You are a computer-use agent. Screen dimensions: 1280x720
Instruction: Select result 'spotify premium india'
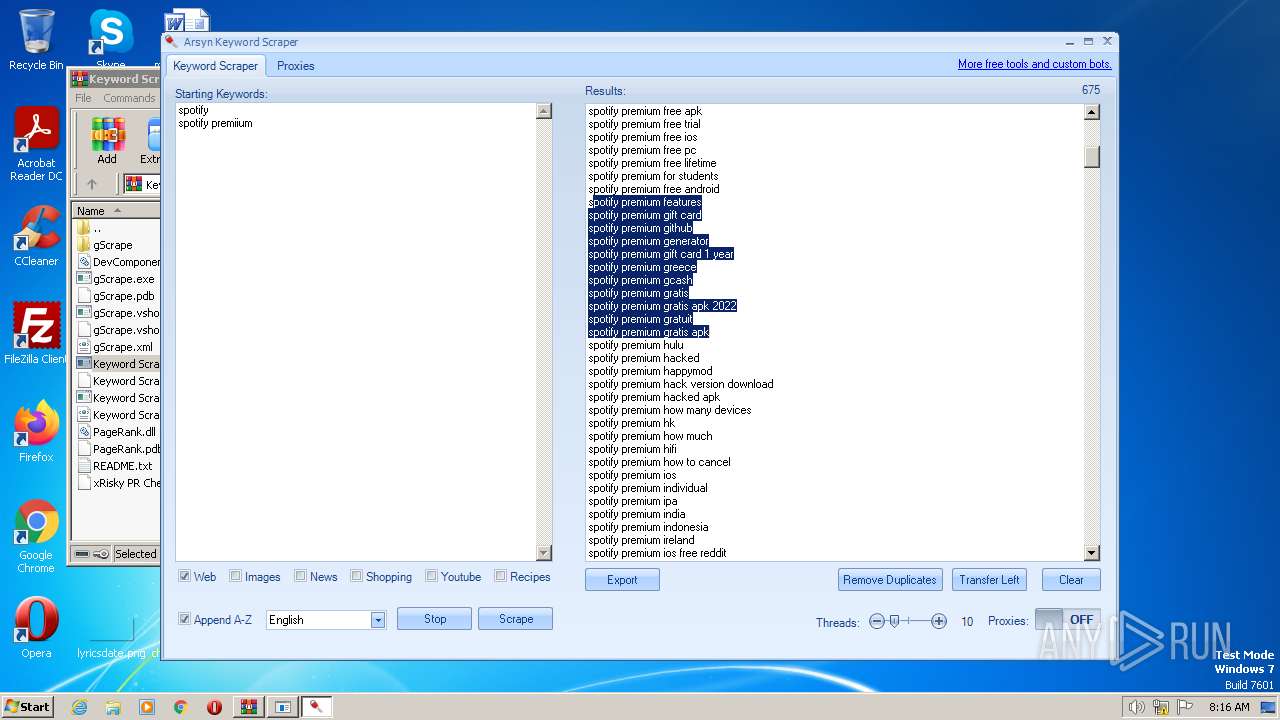click(637, 514)
